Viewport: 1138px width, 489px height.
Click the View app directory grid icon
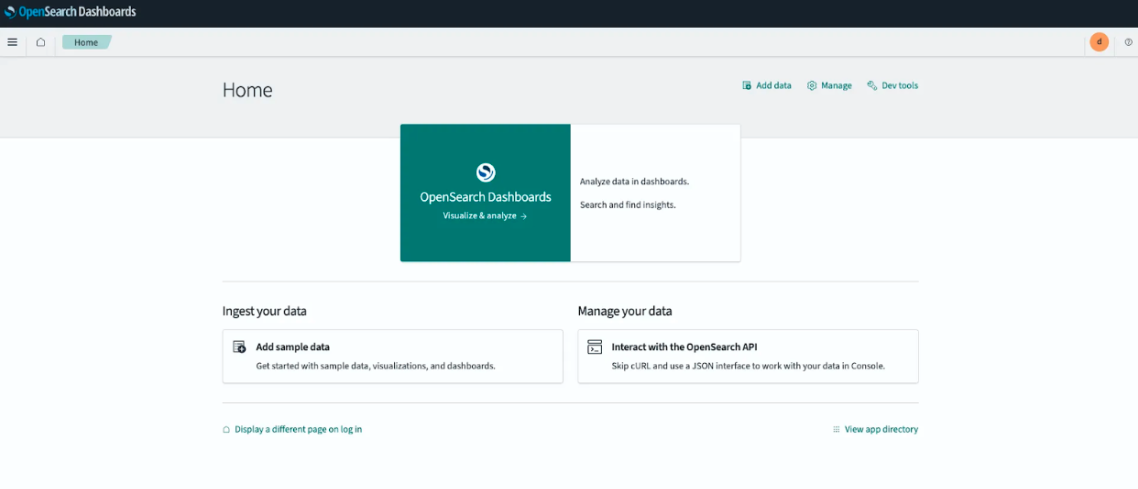click(x=836, y=430)
